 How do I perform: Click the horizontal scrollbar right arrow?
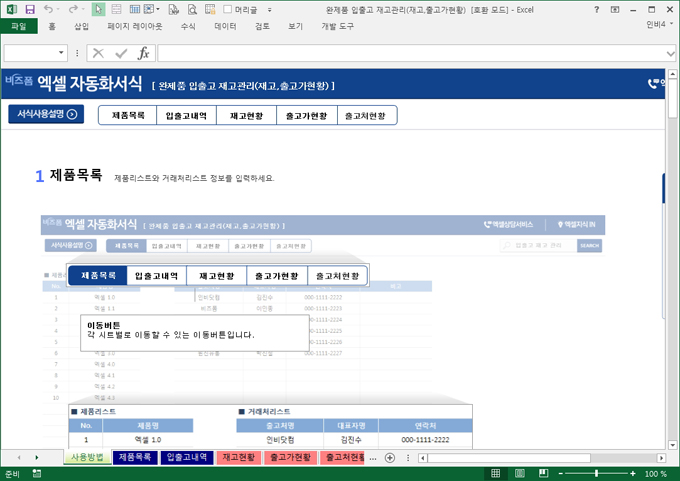(661, 458)
